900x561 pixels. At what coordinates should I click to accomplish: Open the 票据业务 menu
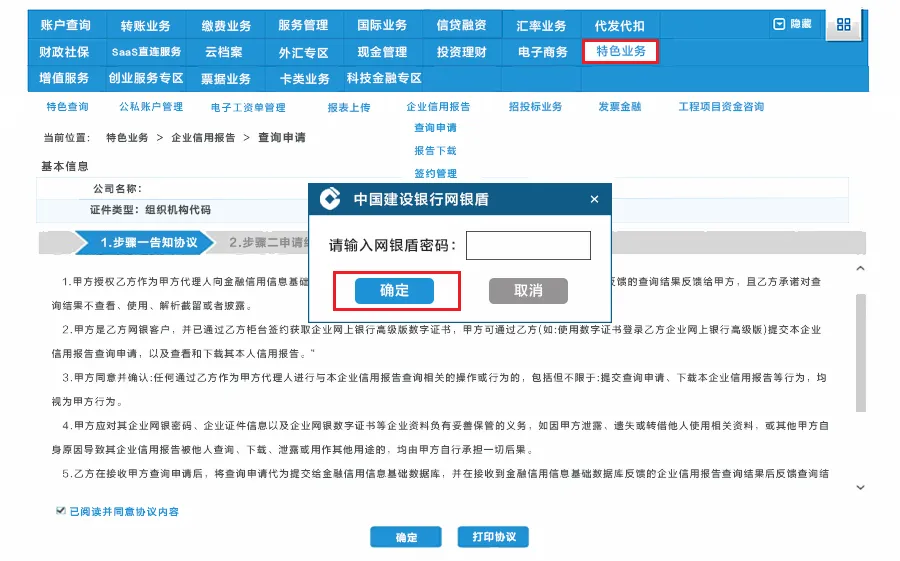tap(226, 79)
